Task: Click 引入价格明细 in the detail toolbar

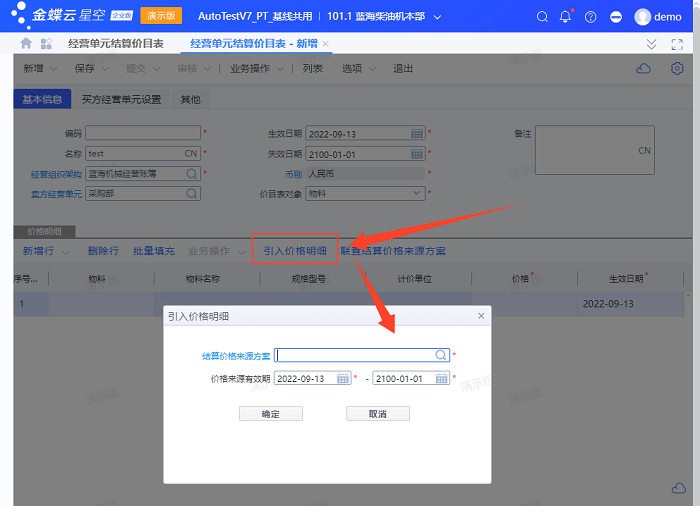Action: [294, 251]
